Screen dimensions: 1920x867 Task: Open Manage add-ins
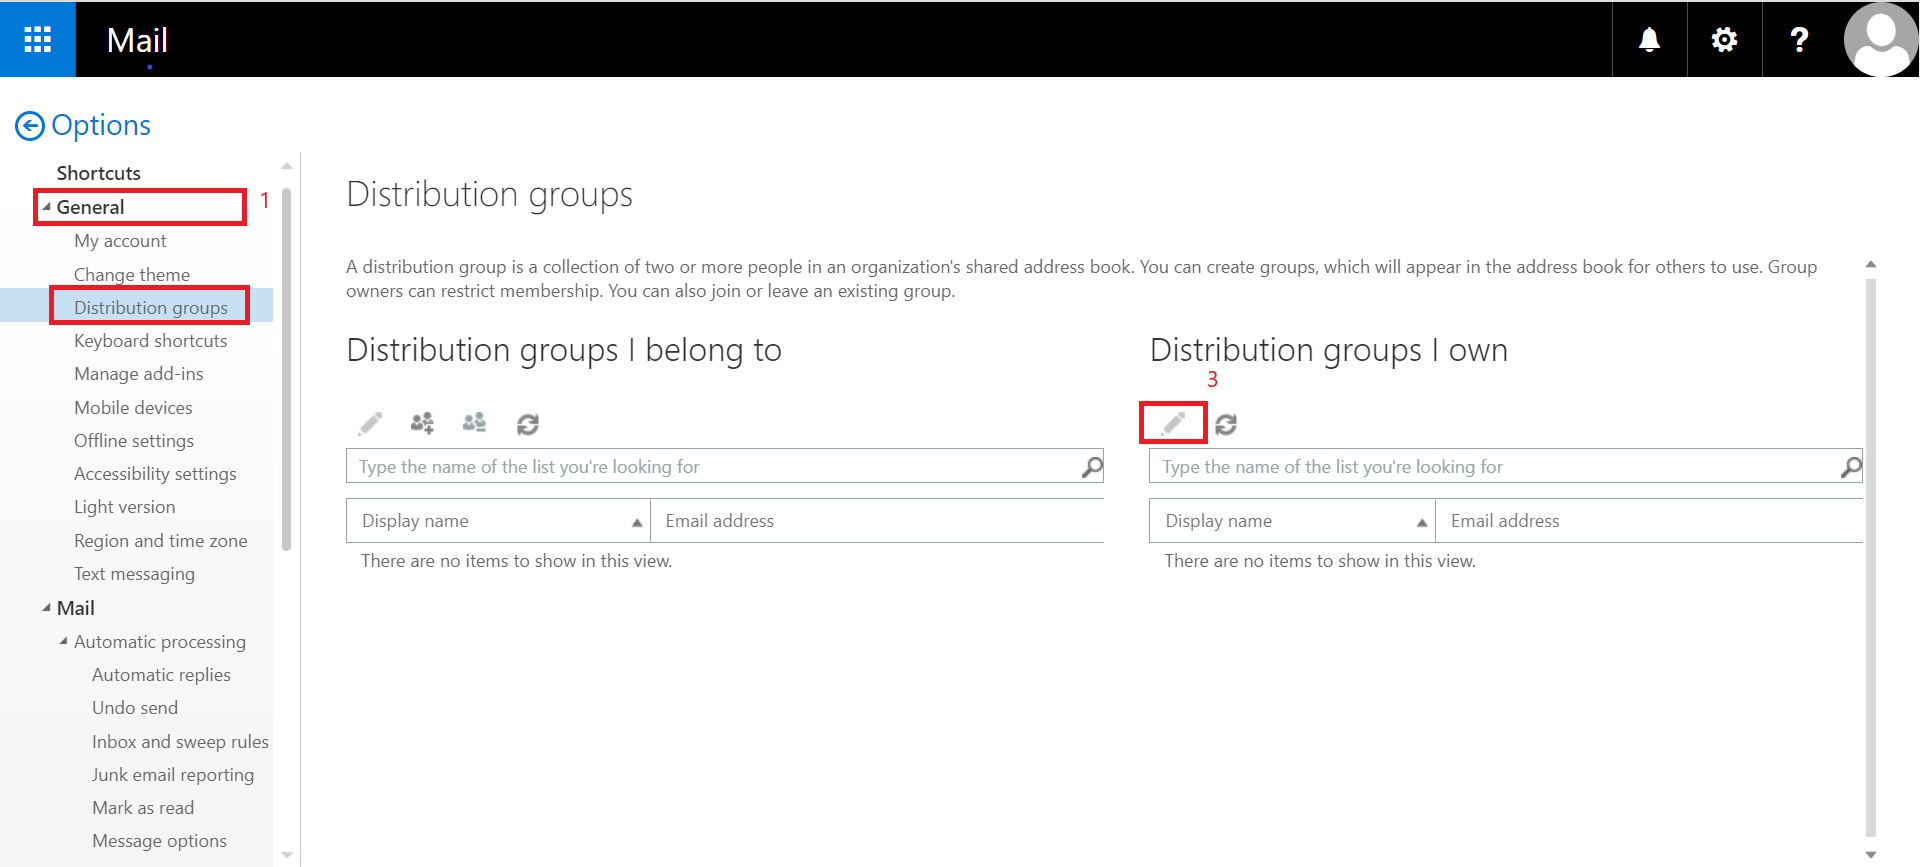[139, 374]
